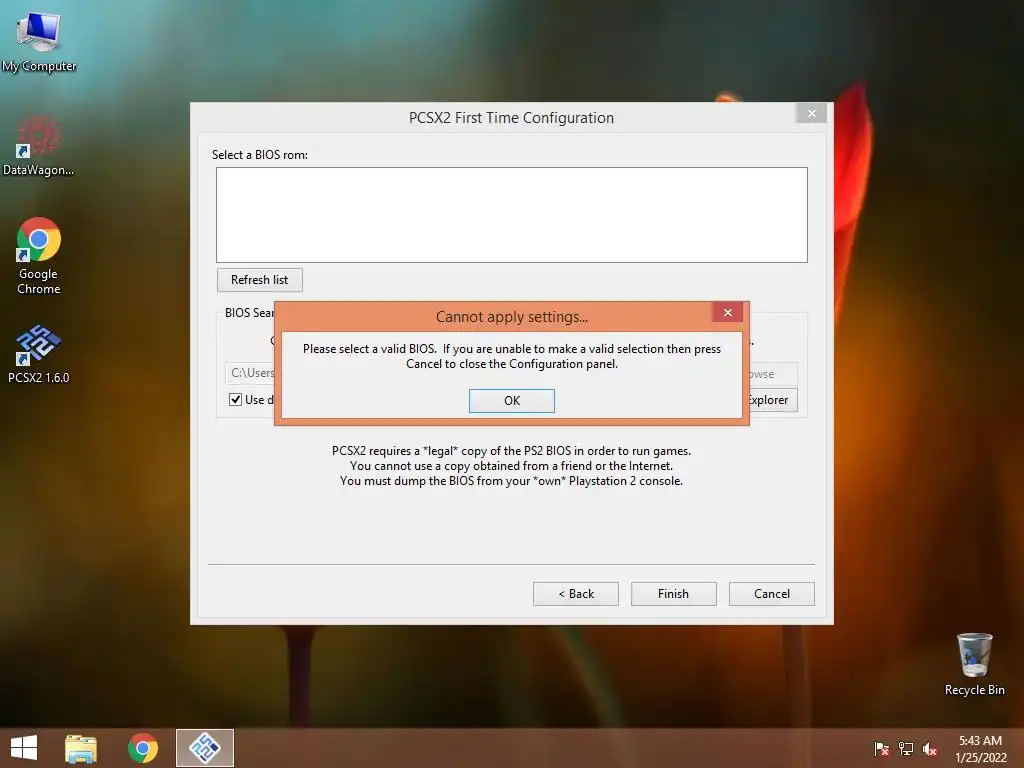Open network status tray icon
The width and height of the screenshot is (1024, 768).
tap(906, 749)
